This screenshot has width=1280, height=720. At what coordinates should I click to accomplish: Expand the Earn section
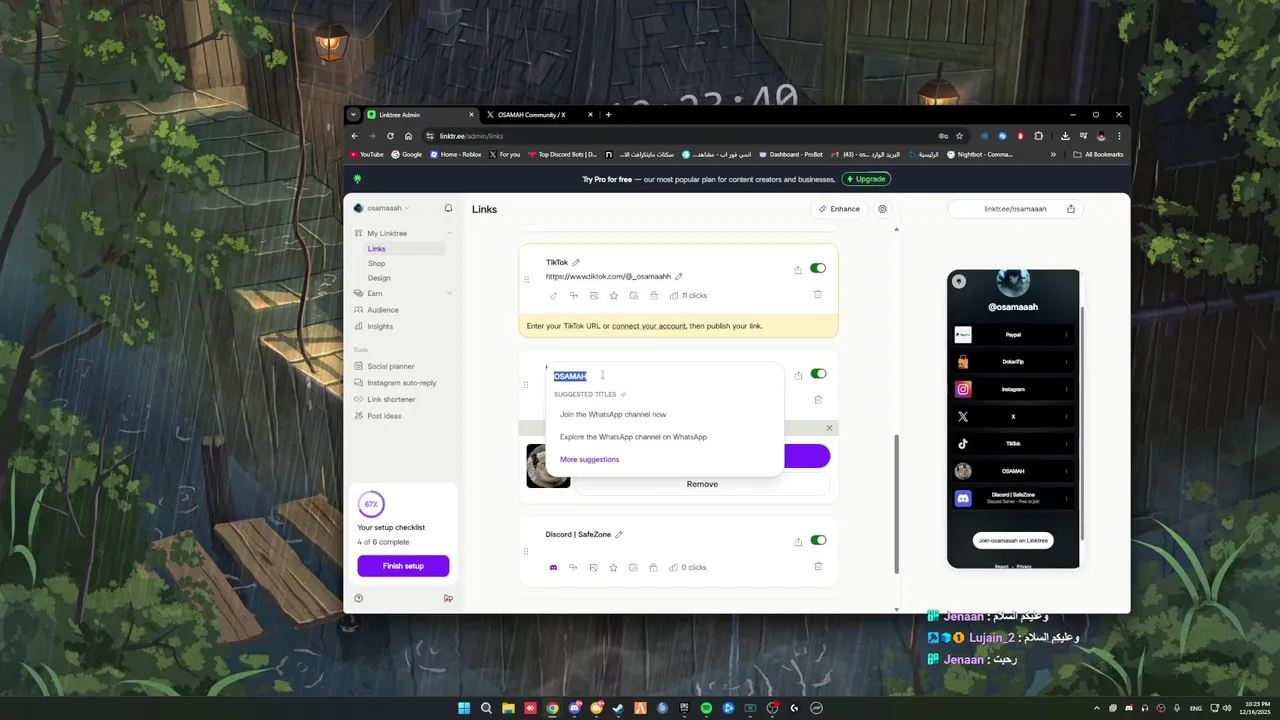click(449, 293)
